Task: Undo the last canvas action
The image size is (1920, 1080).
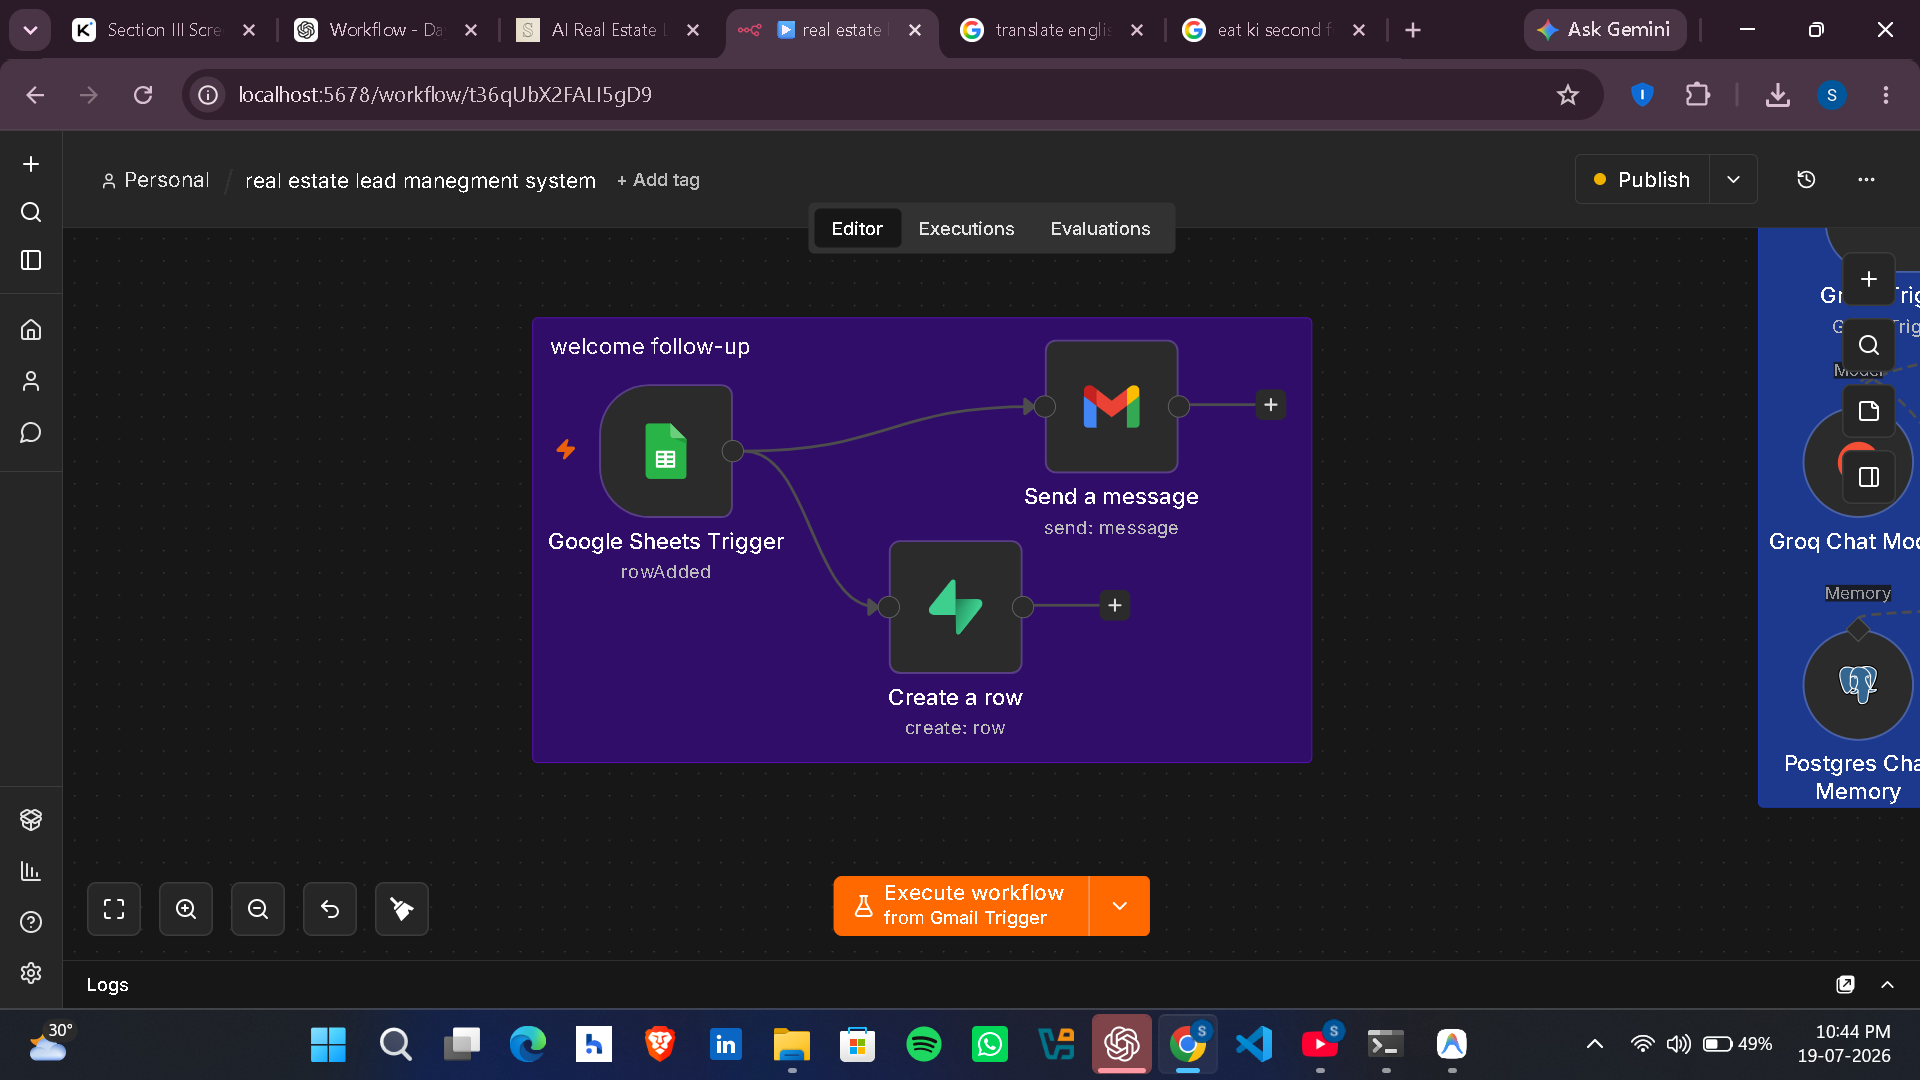Action: [330, 909]
